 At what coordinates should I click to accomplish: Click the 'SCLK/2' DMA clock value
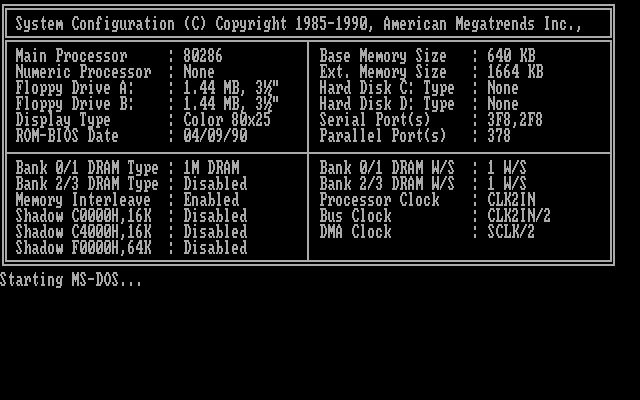[511, 231]
